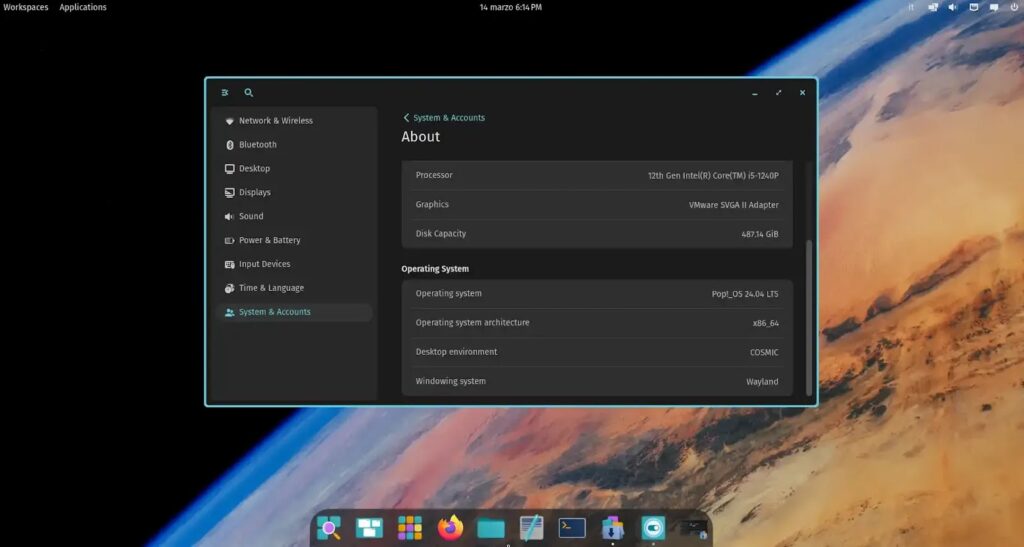Launch the Terminal from the dock

571,527
